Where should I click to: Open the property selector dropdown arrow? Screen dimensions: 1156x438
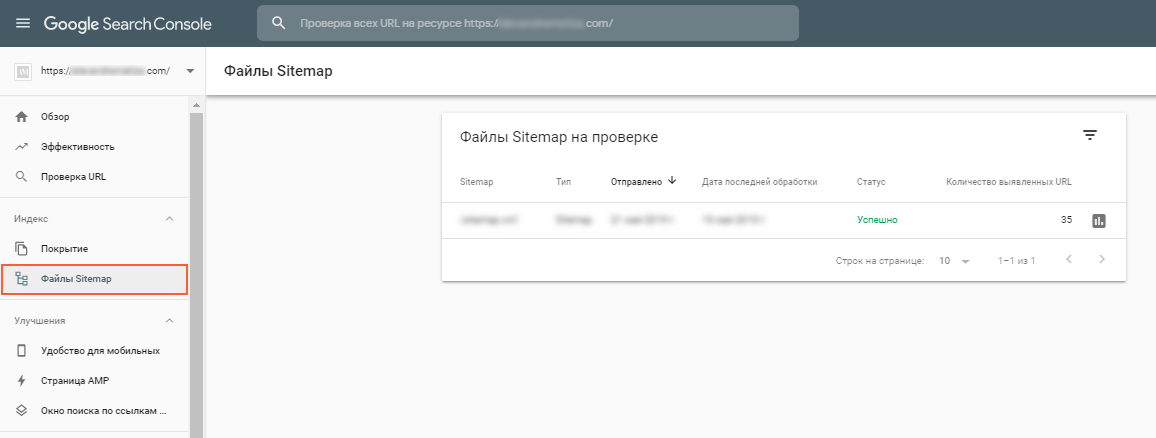pyautogui.click(x=190, y=72)
